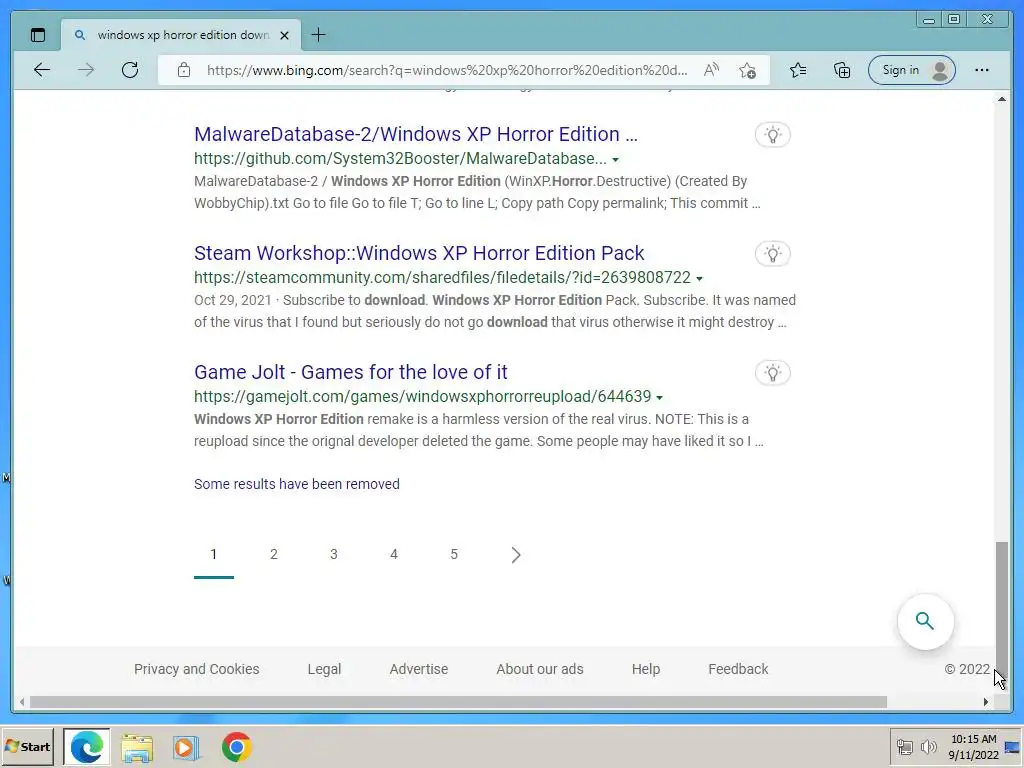Viewport: 1024px width, 768px height.
Task: Open Feedback footer link
Action: tap(738, 669)
